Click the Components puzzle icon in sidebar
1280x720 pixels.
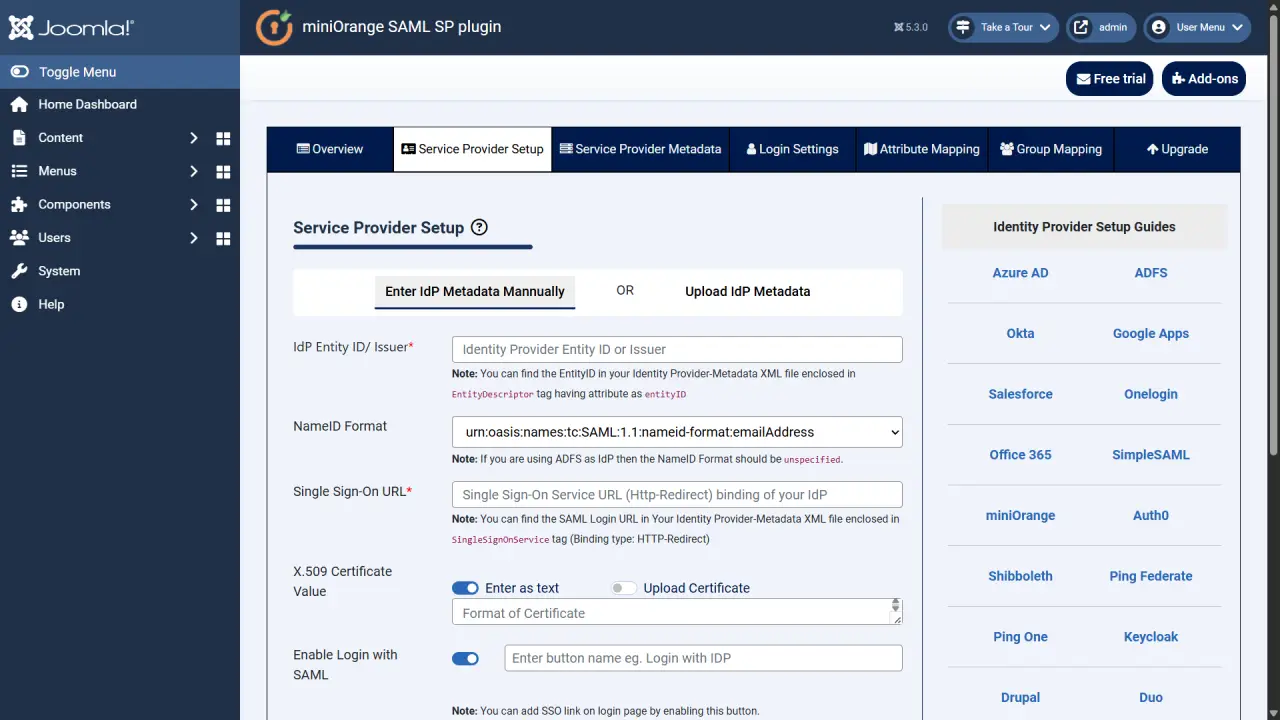[19, 204]
